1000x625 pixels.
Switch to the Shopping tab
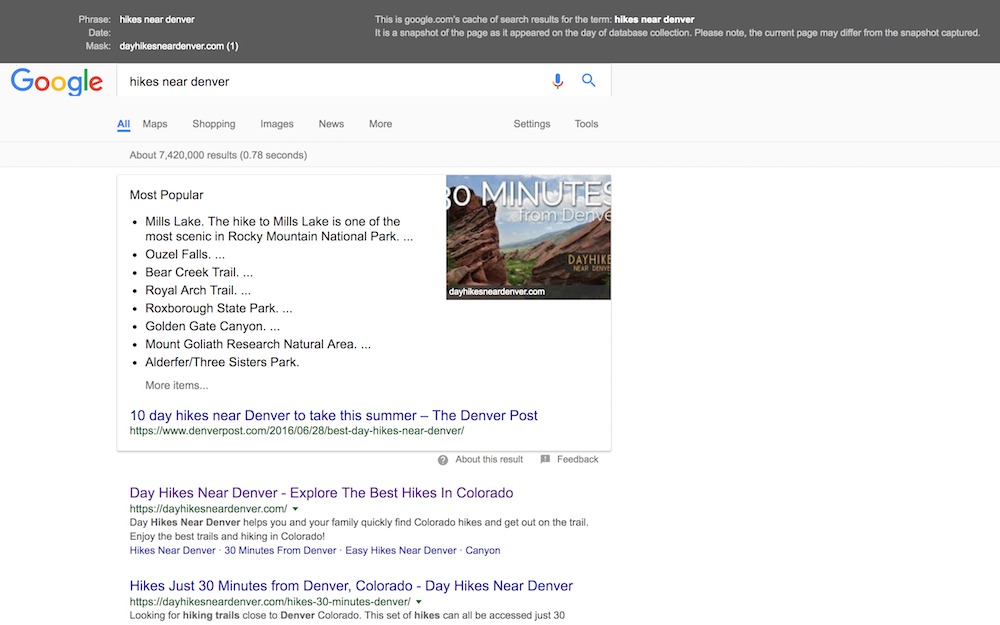click(x=214, y=124)
